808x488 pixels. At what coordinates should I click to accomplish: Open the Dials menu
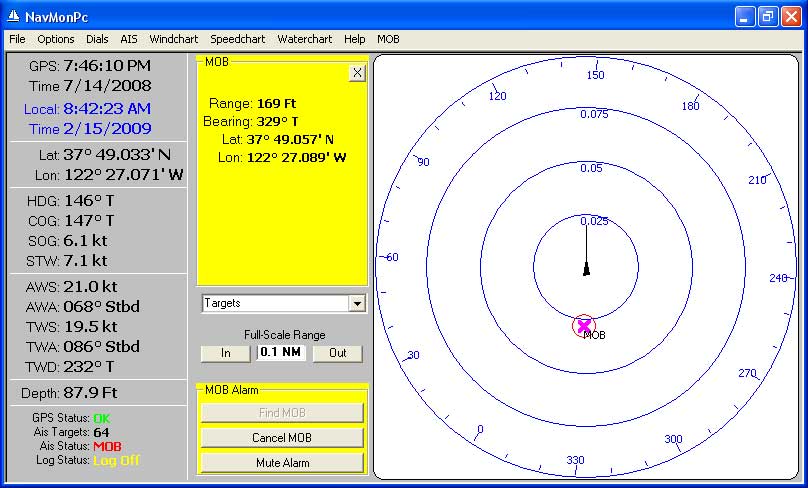97,39
